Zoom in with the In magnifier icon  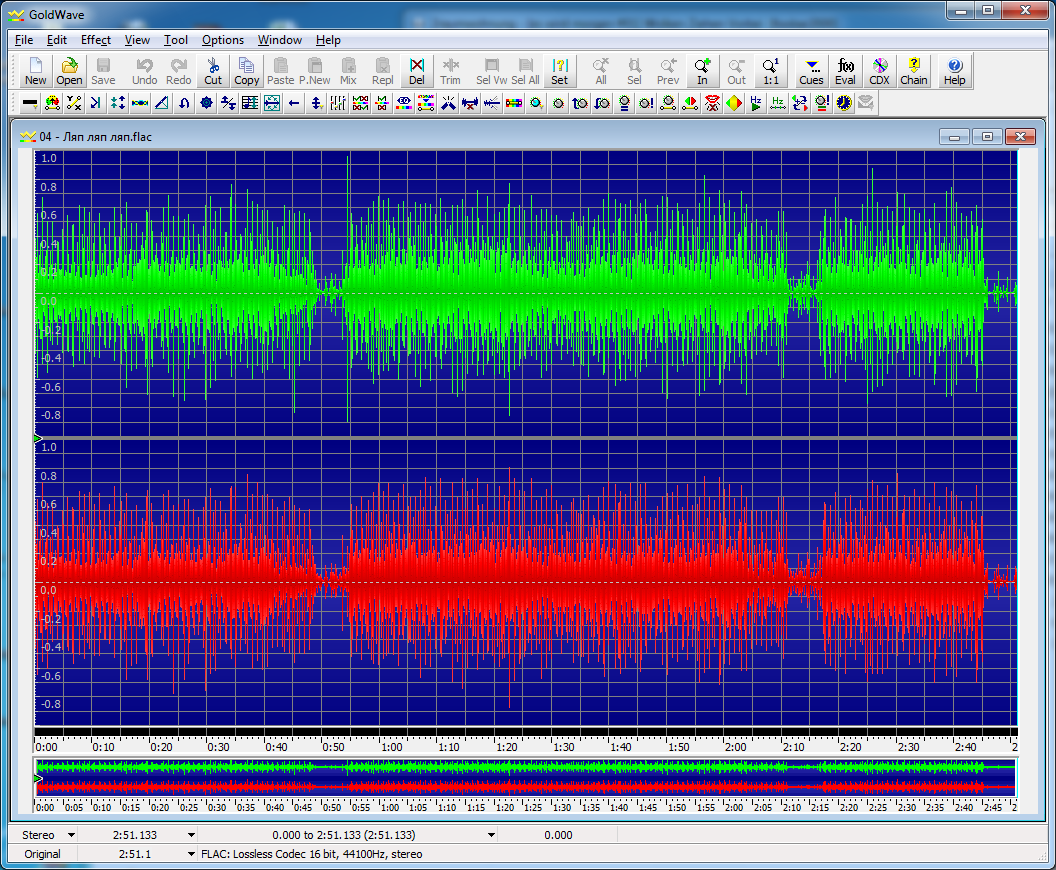coord(702,71)
